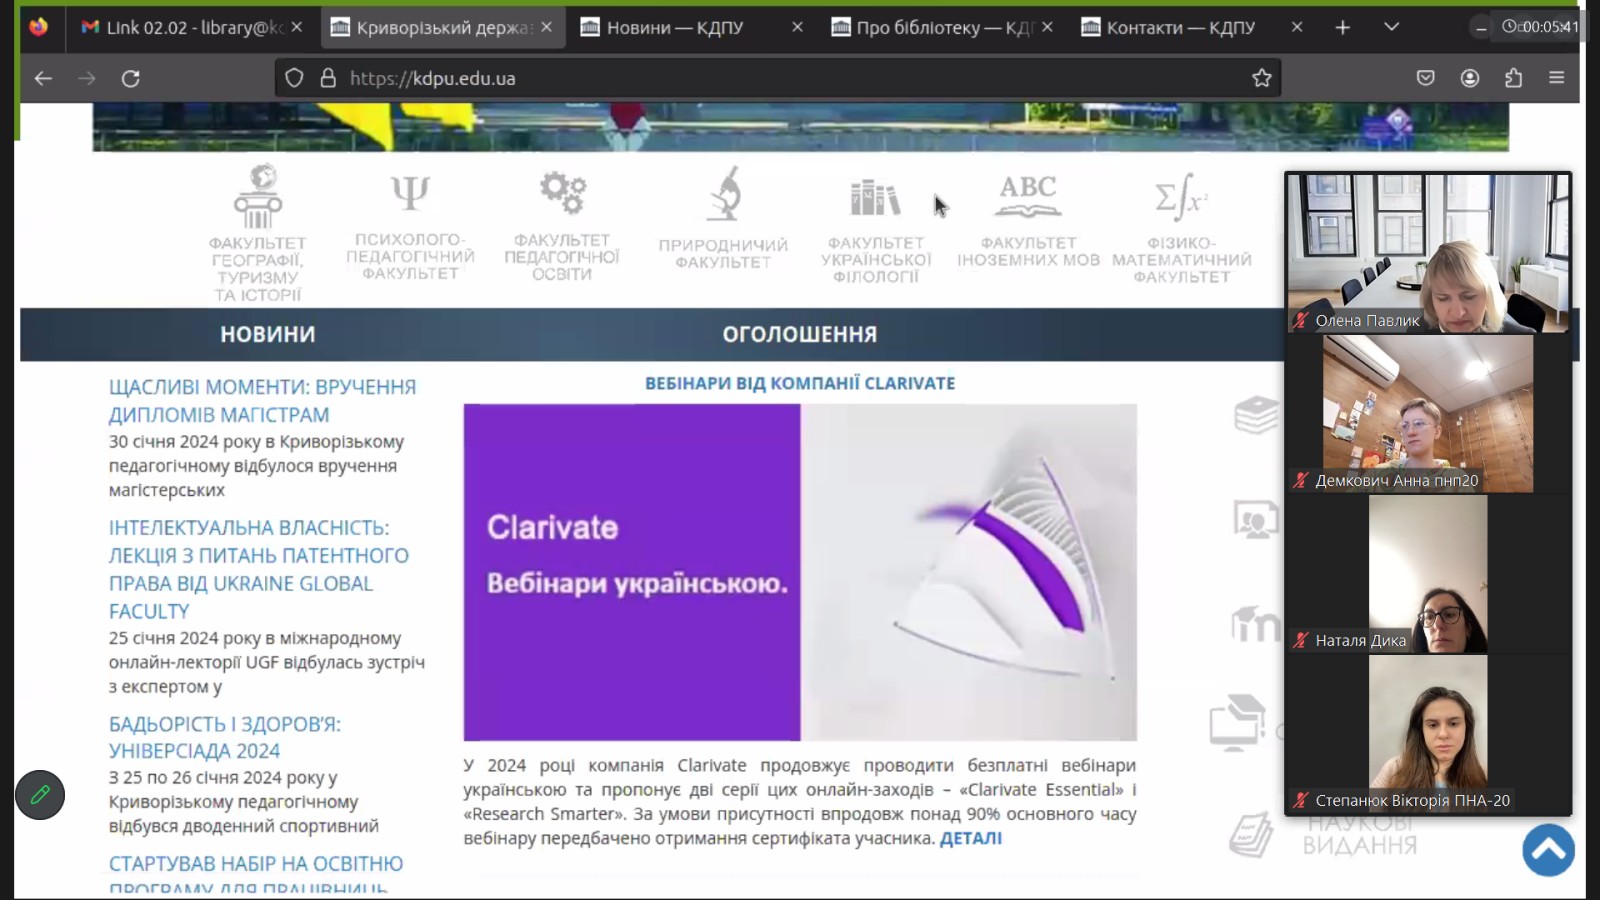
Task: Open news Інтелектуальна власність лекція link
Action: (259, 569)
